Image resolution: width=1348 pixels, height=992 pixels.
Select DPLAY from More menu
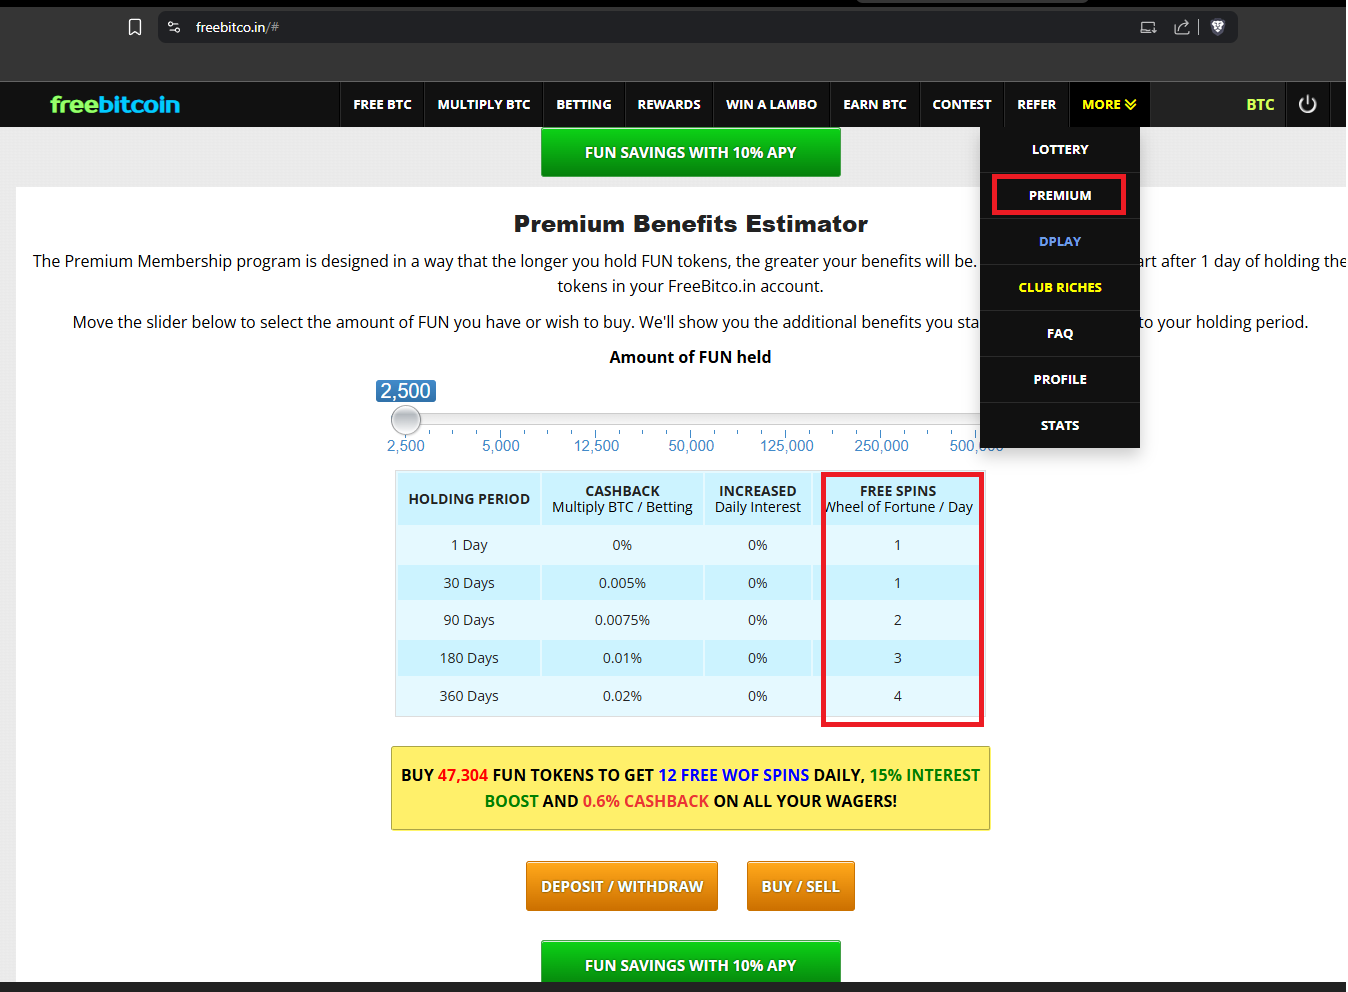[1060, 241]
